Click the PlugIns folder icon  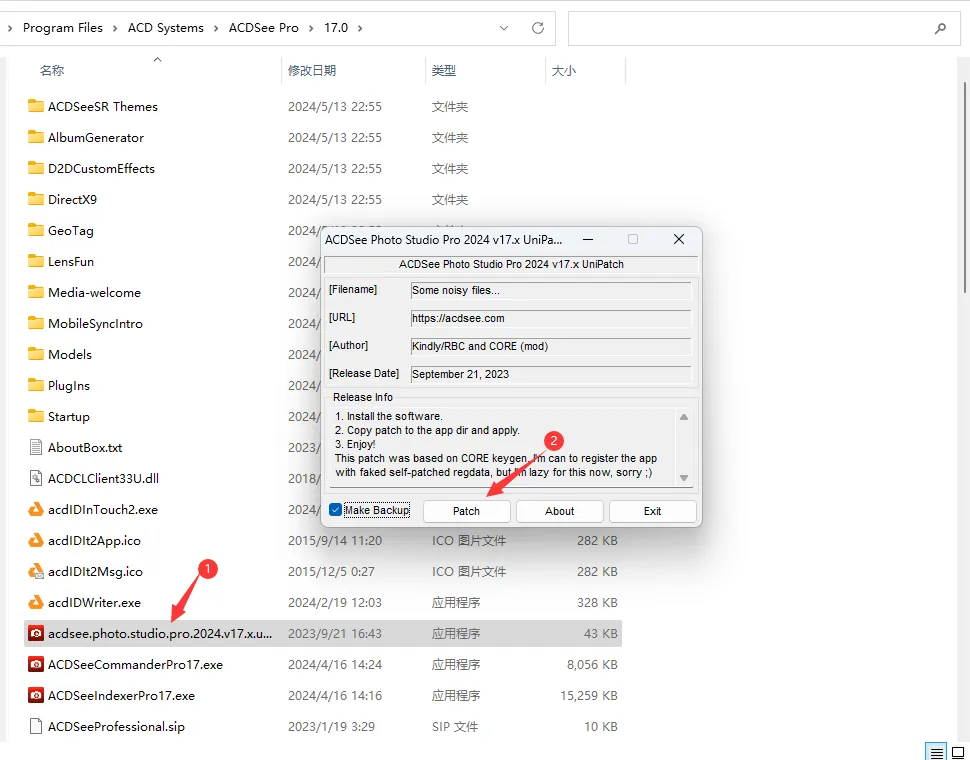(x=36, y=385)
